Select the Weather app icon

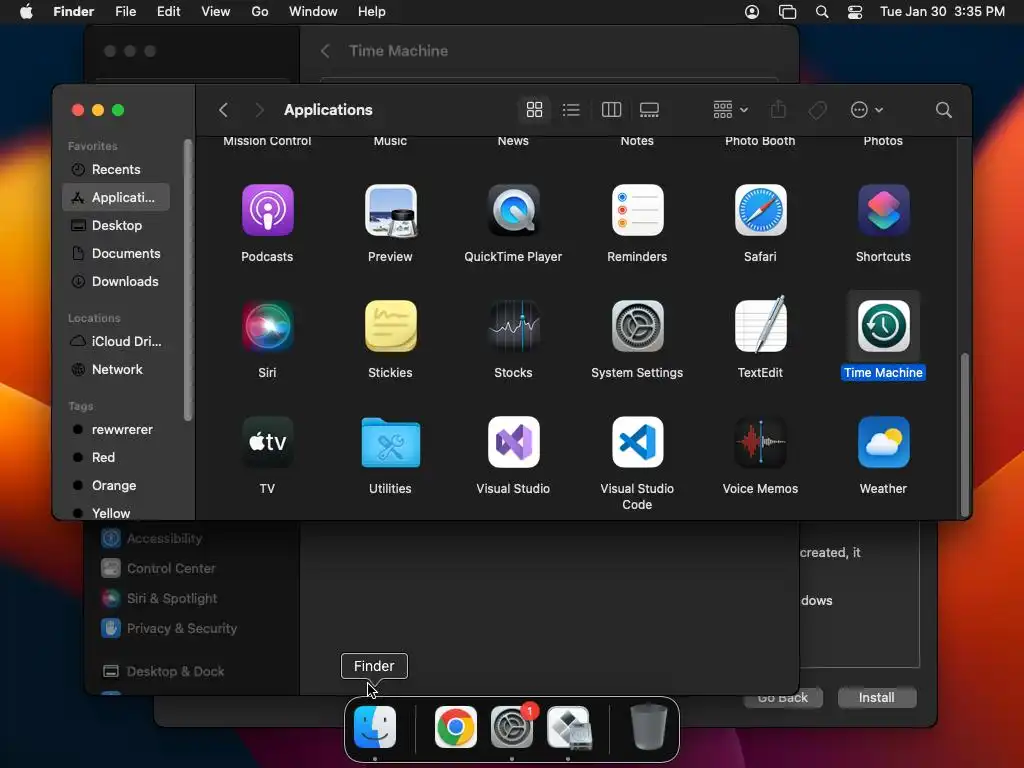883,442
